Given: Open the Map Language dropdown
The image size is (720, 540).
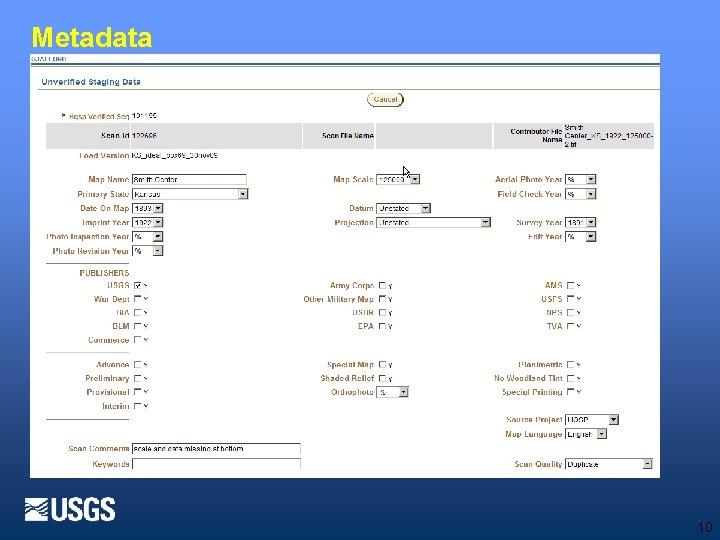Looking at the screenshot, I should pyautogui.click(x=586, y=434).
